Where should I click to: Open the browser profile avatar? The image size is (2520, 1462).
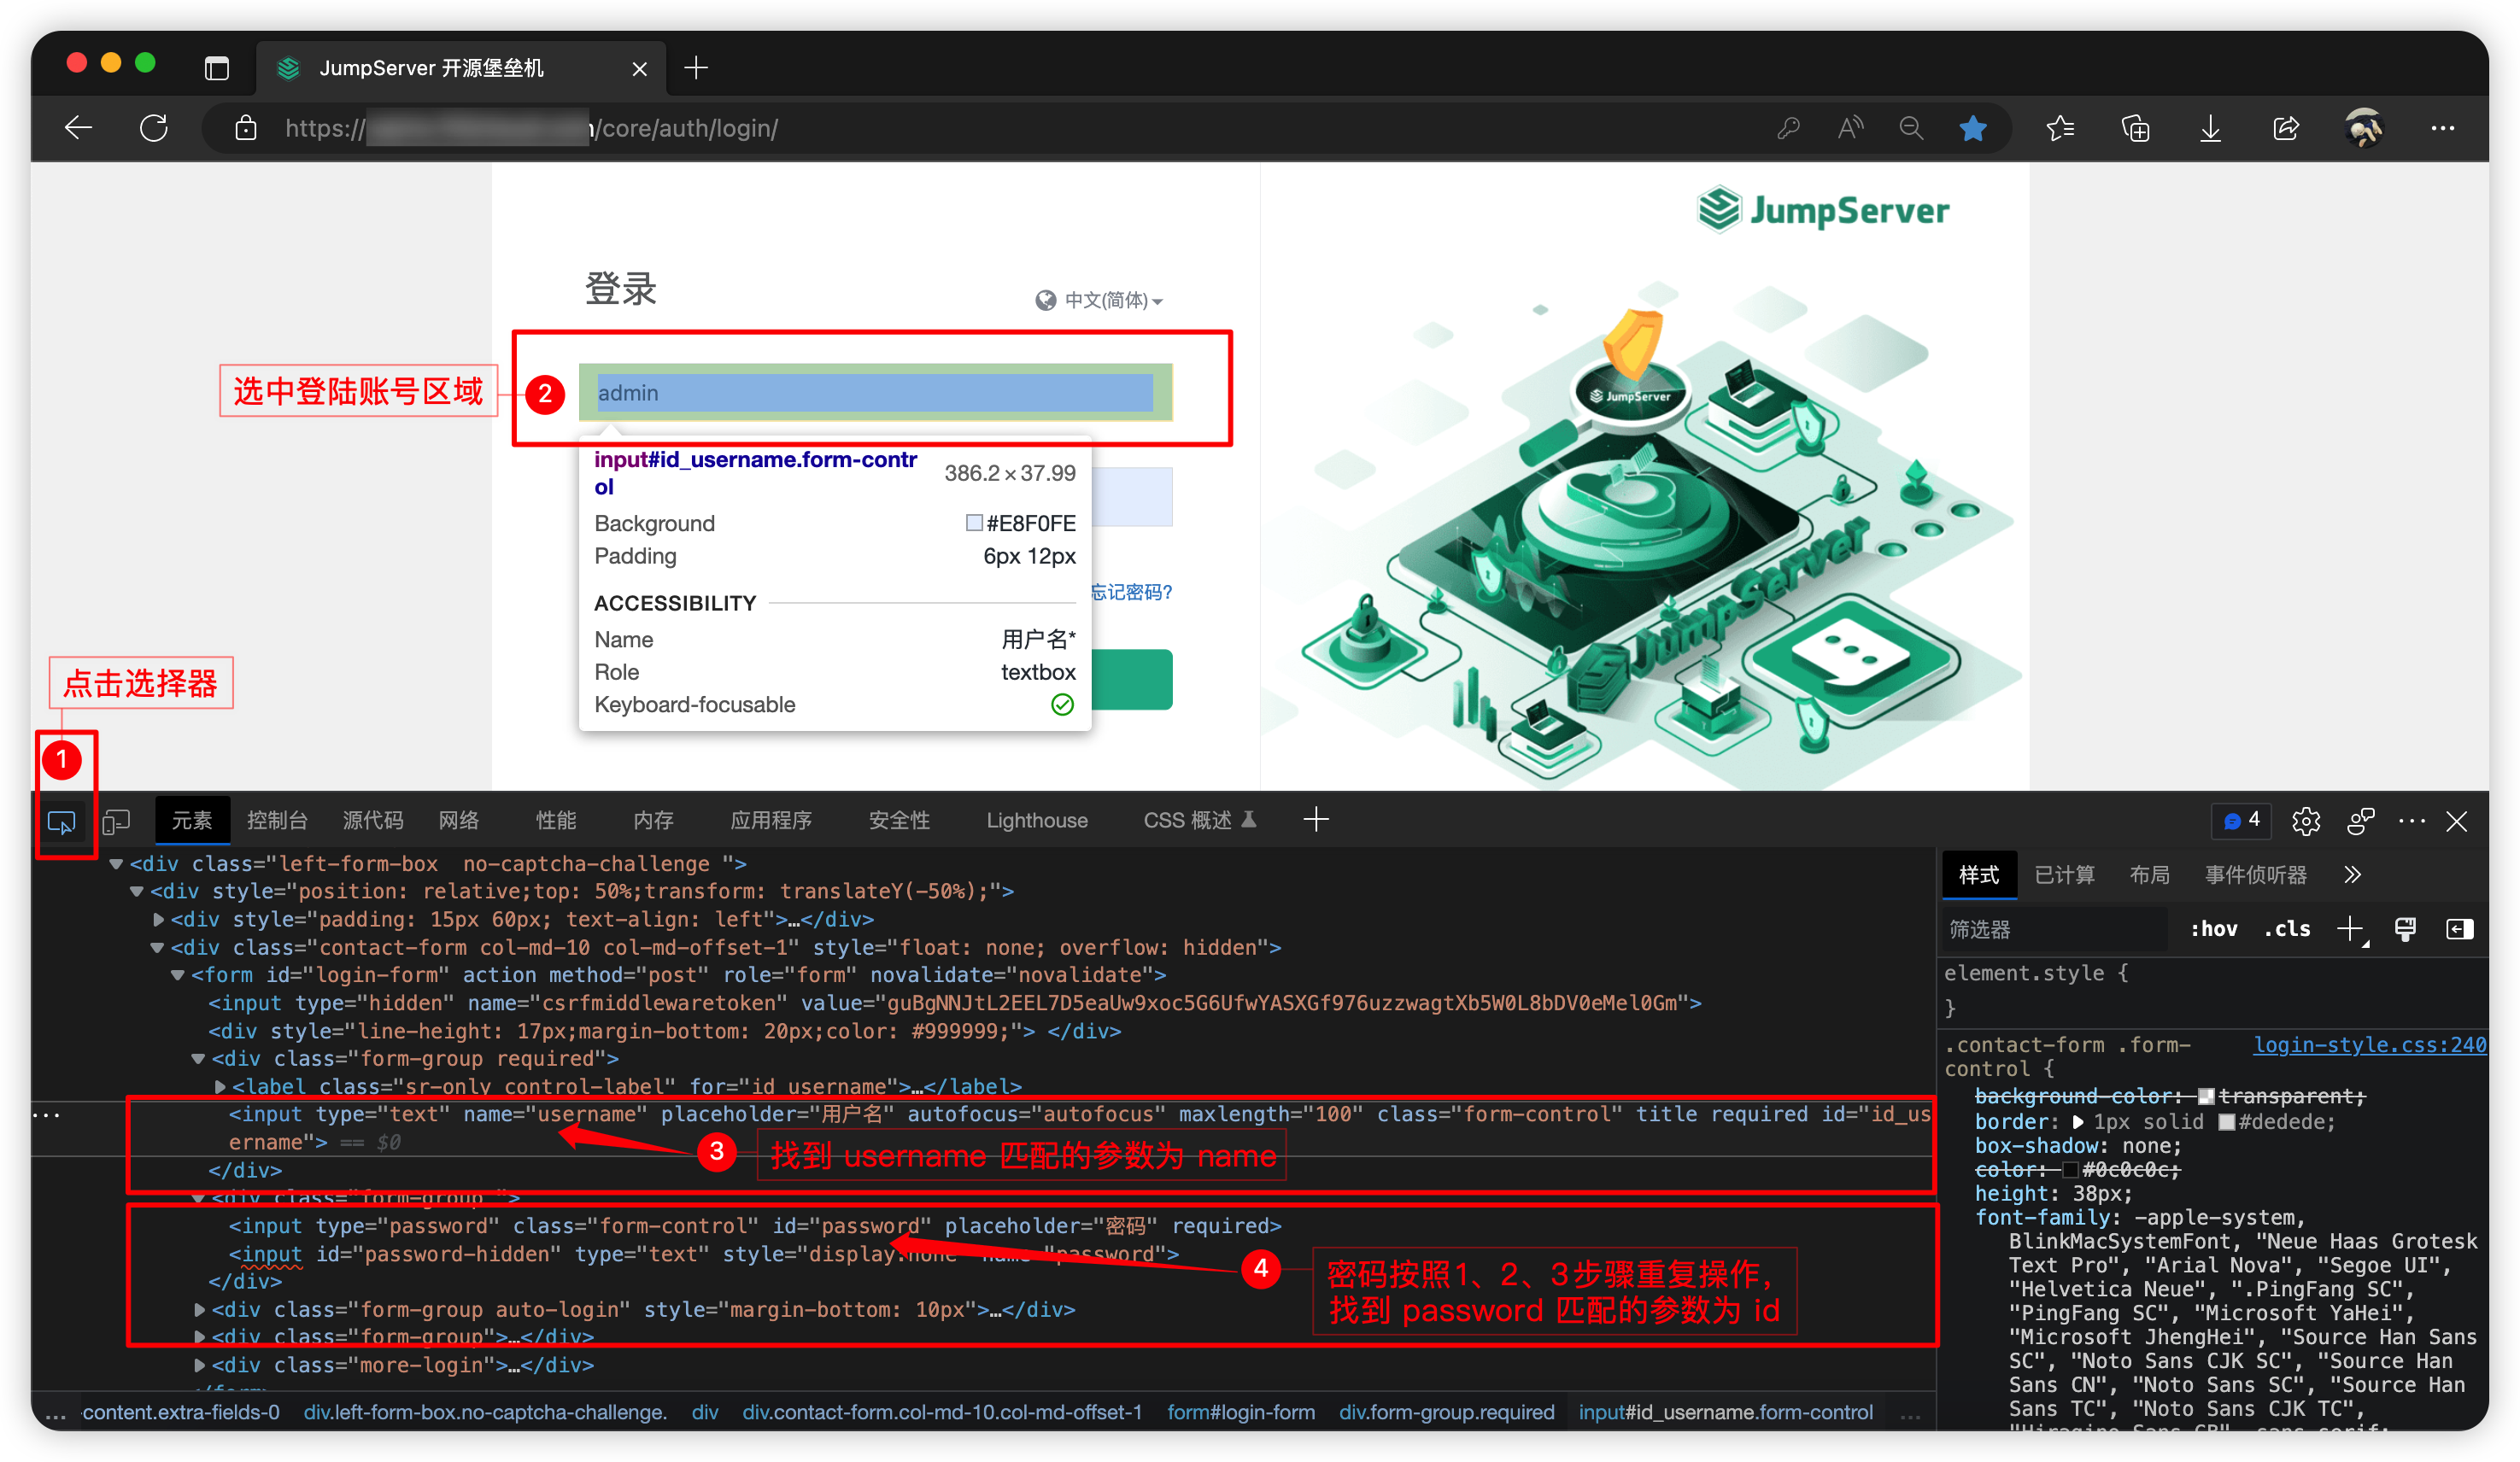[2363, 128]
